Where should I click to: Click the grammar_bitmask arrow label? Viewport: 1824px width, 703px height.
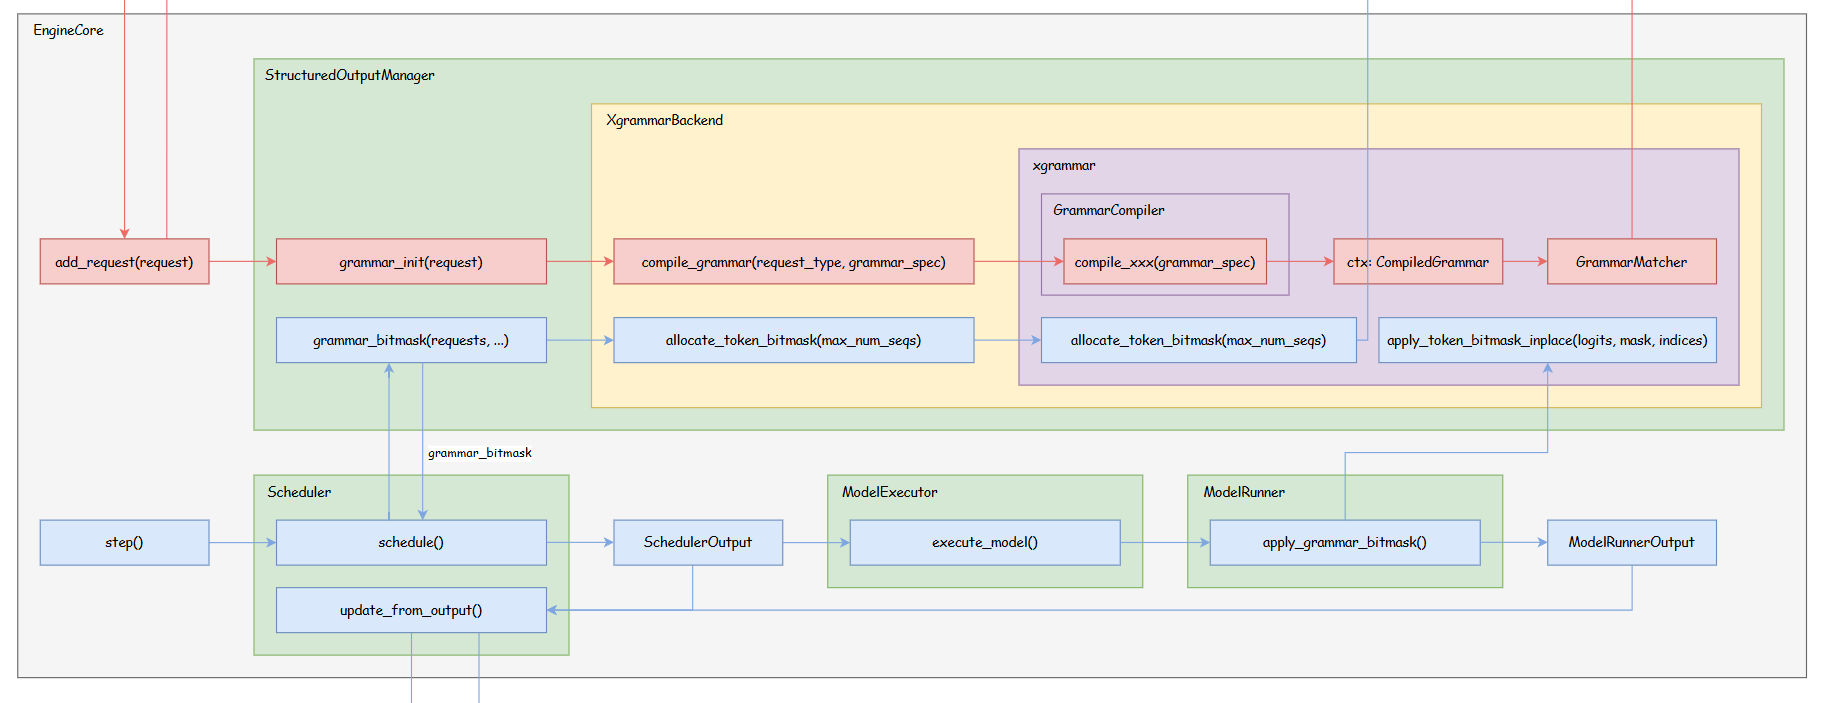coord(480,453)
